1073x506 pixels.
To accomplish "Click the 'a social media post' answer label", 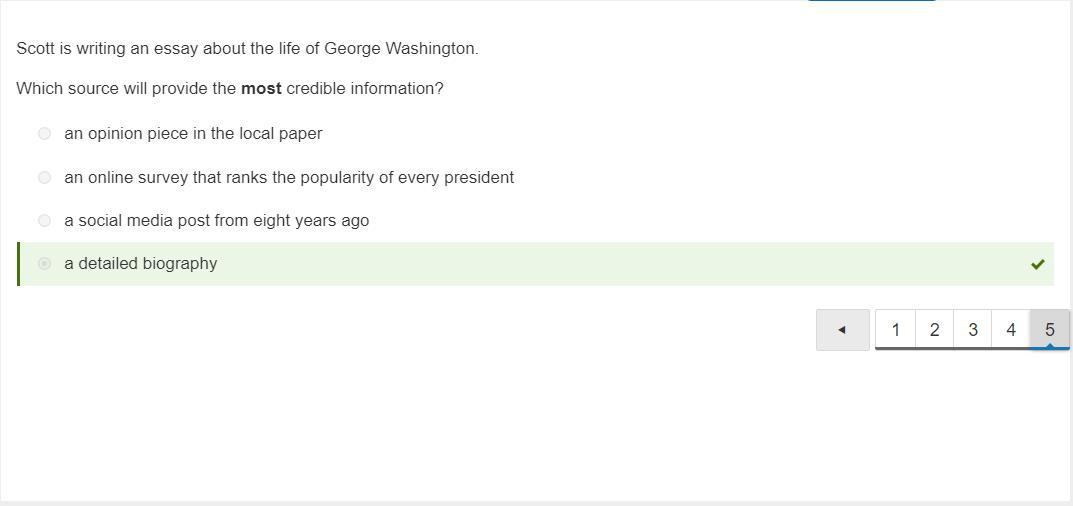I will coord(216,220).
